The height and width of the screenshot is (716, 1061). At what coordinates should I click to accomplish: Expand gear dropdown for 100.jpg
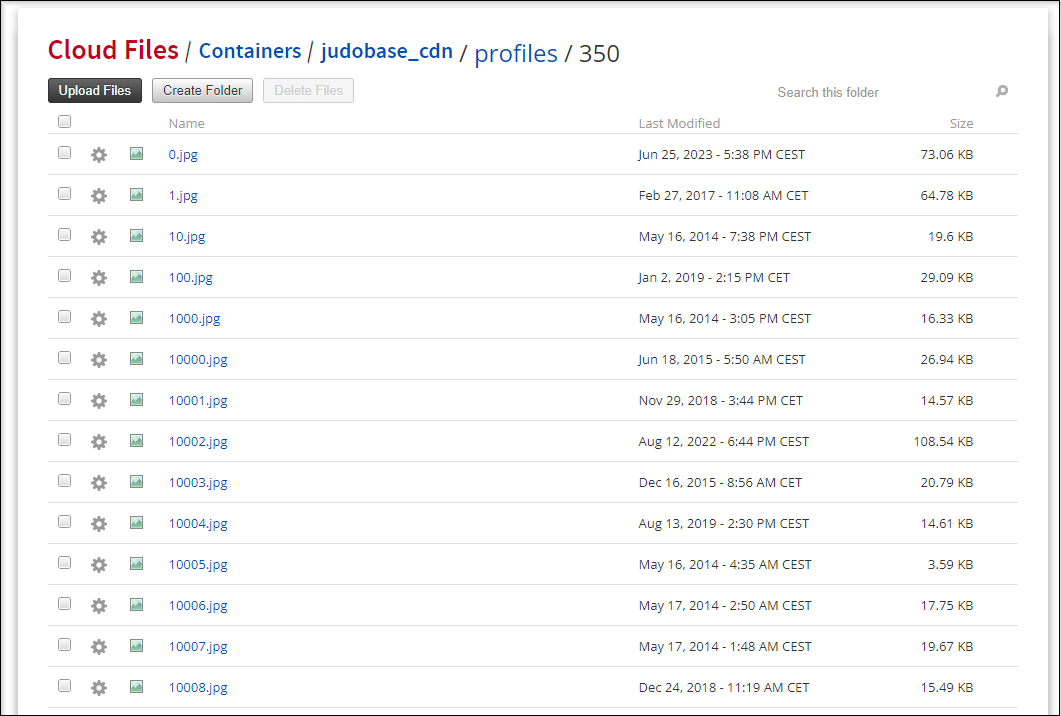(x=98, y=278)
